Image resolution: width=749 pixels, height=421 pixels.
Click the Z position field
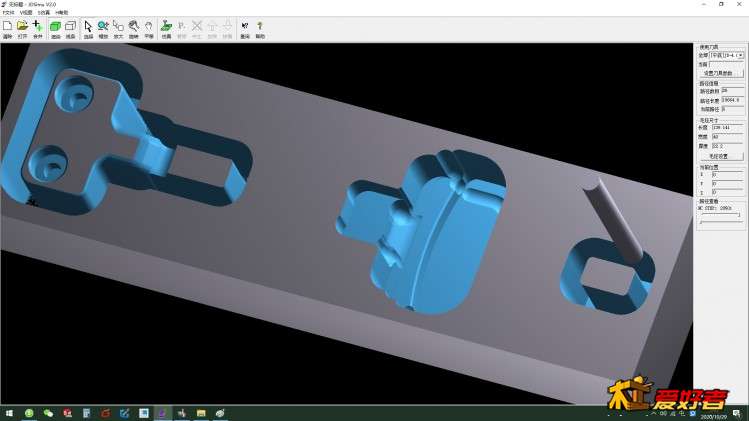[x=728, y=193]
